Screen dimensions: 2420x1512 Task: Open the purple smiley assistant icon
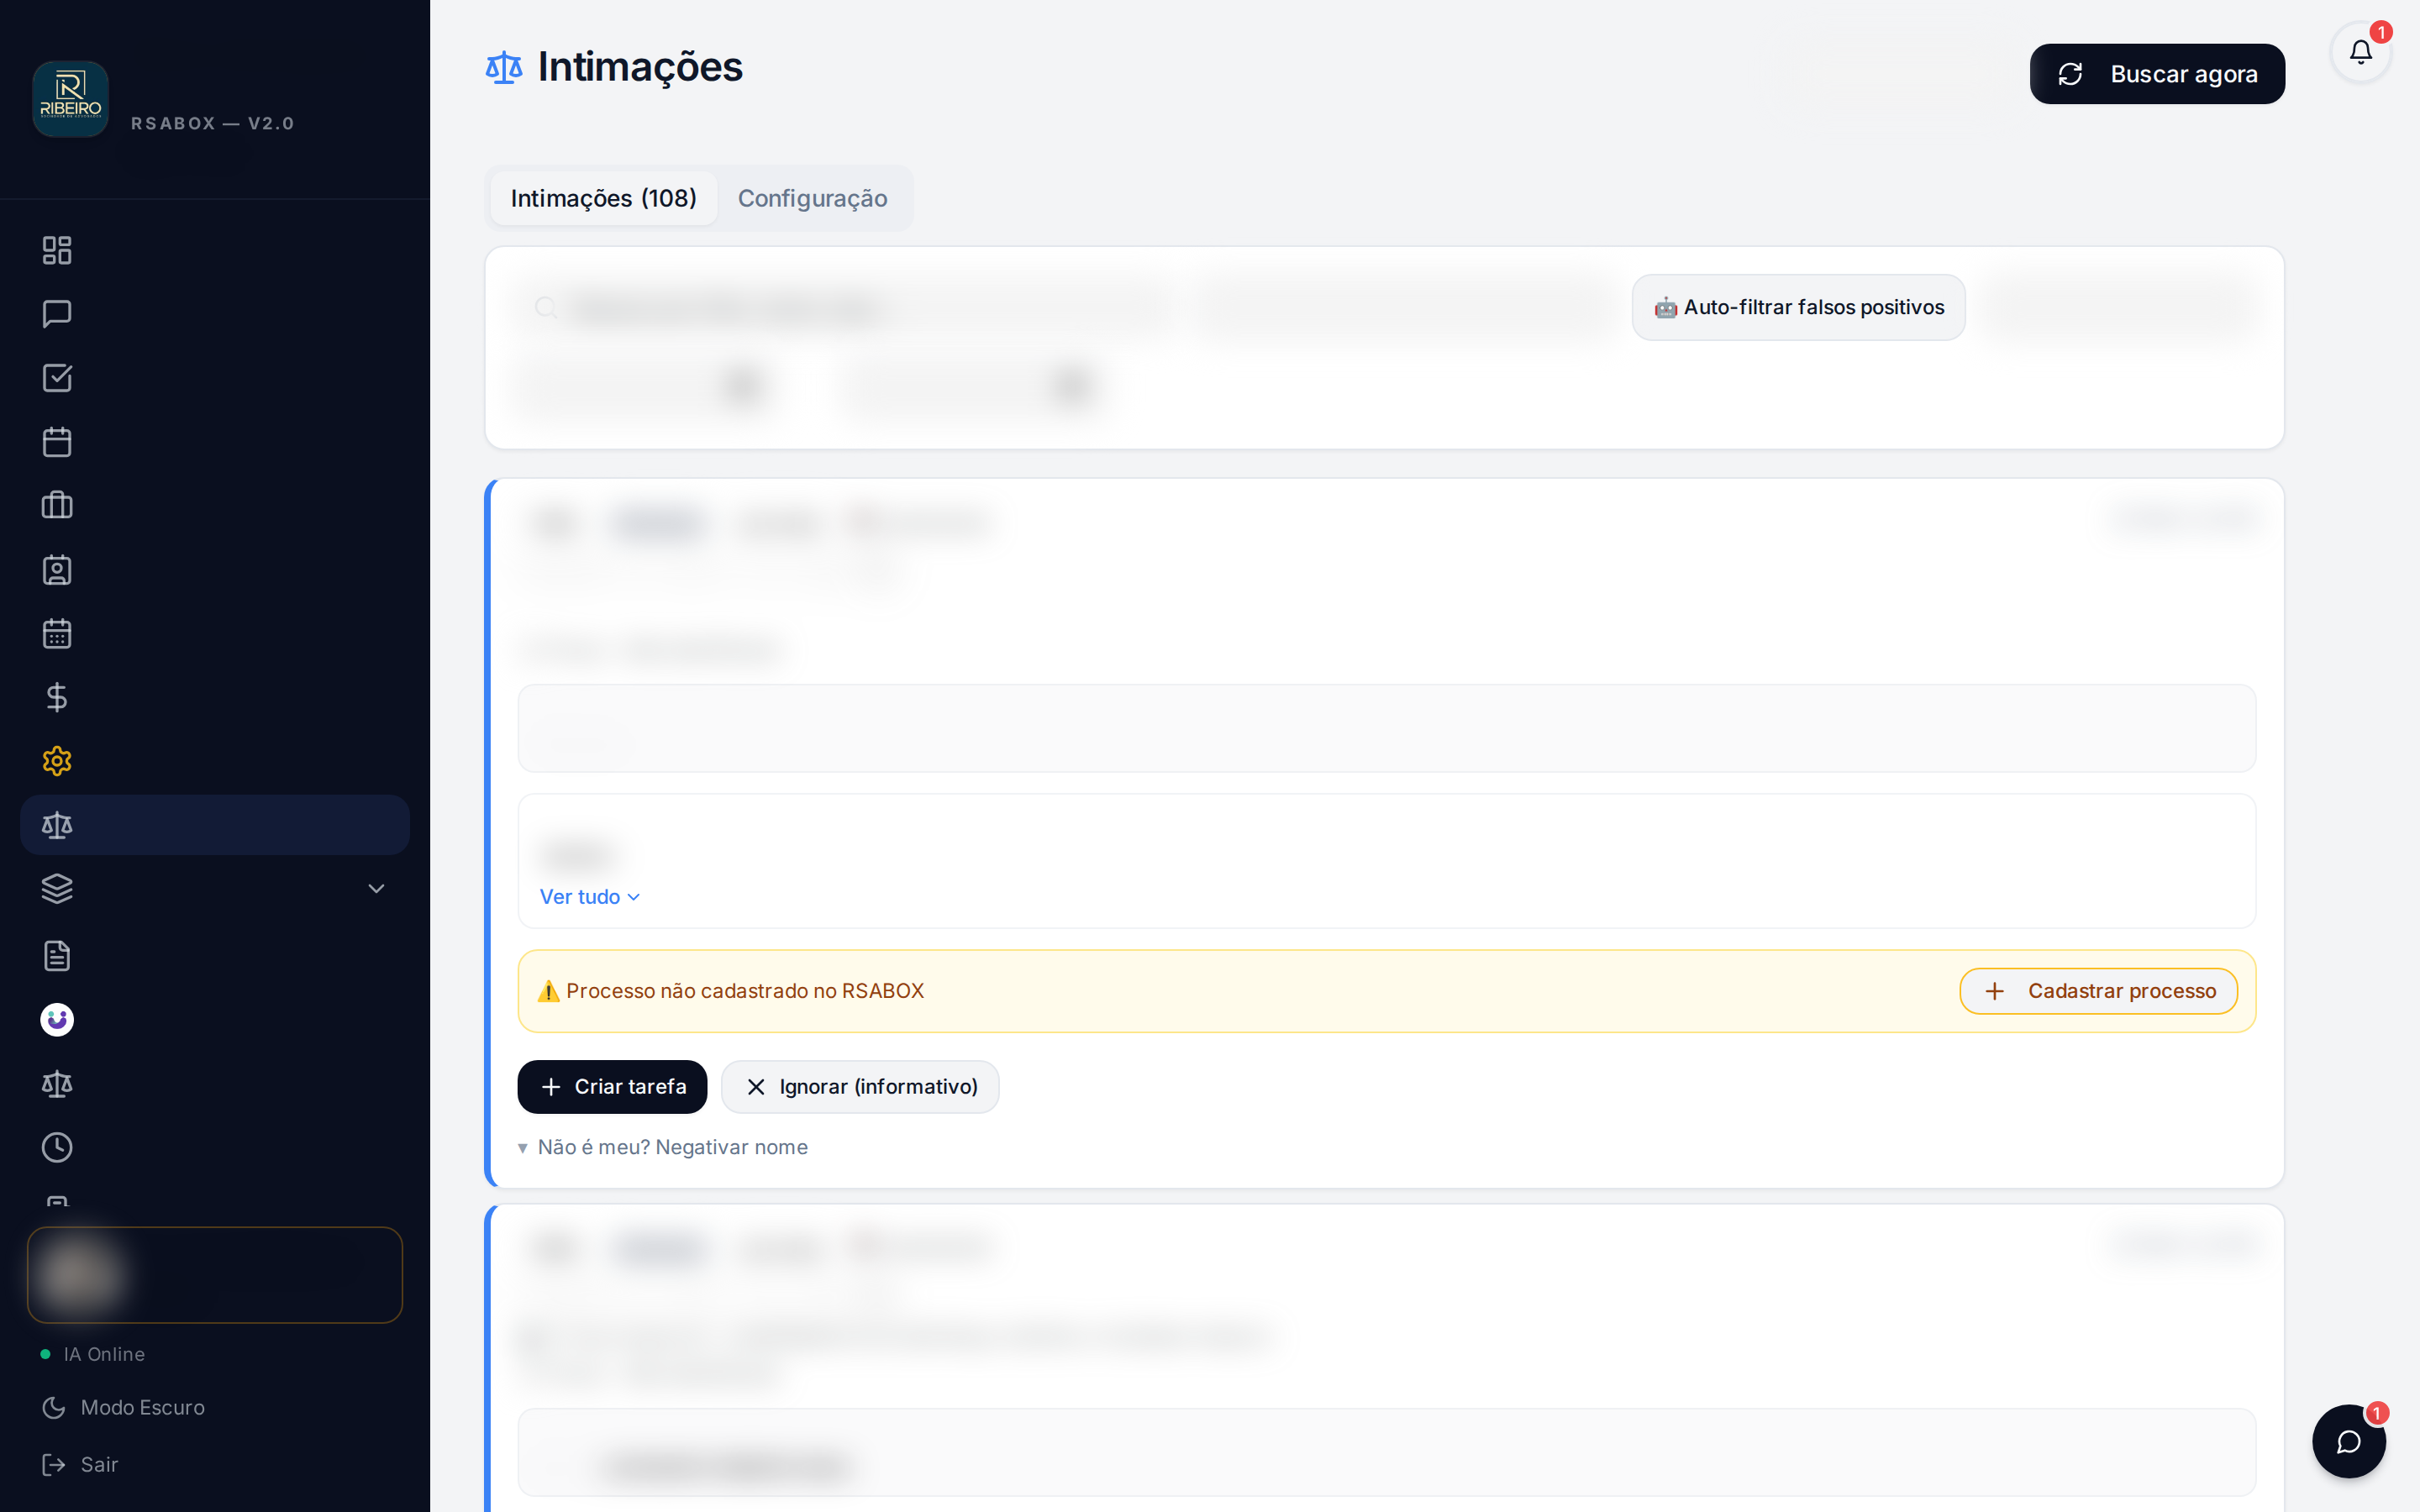point(57,1020)
